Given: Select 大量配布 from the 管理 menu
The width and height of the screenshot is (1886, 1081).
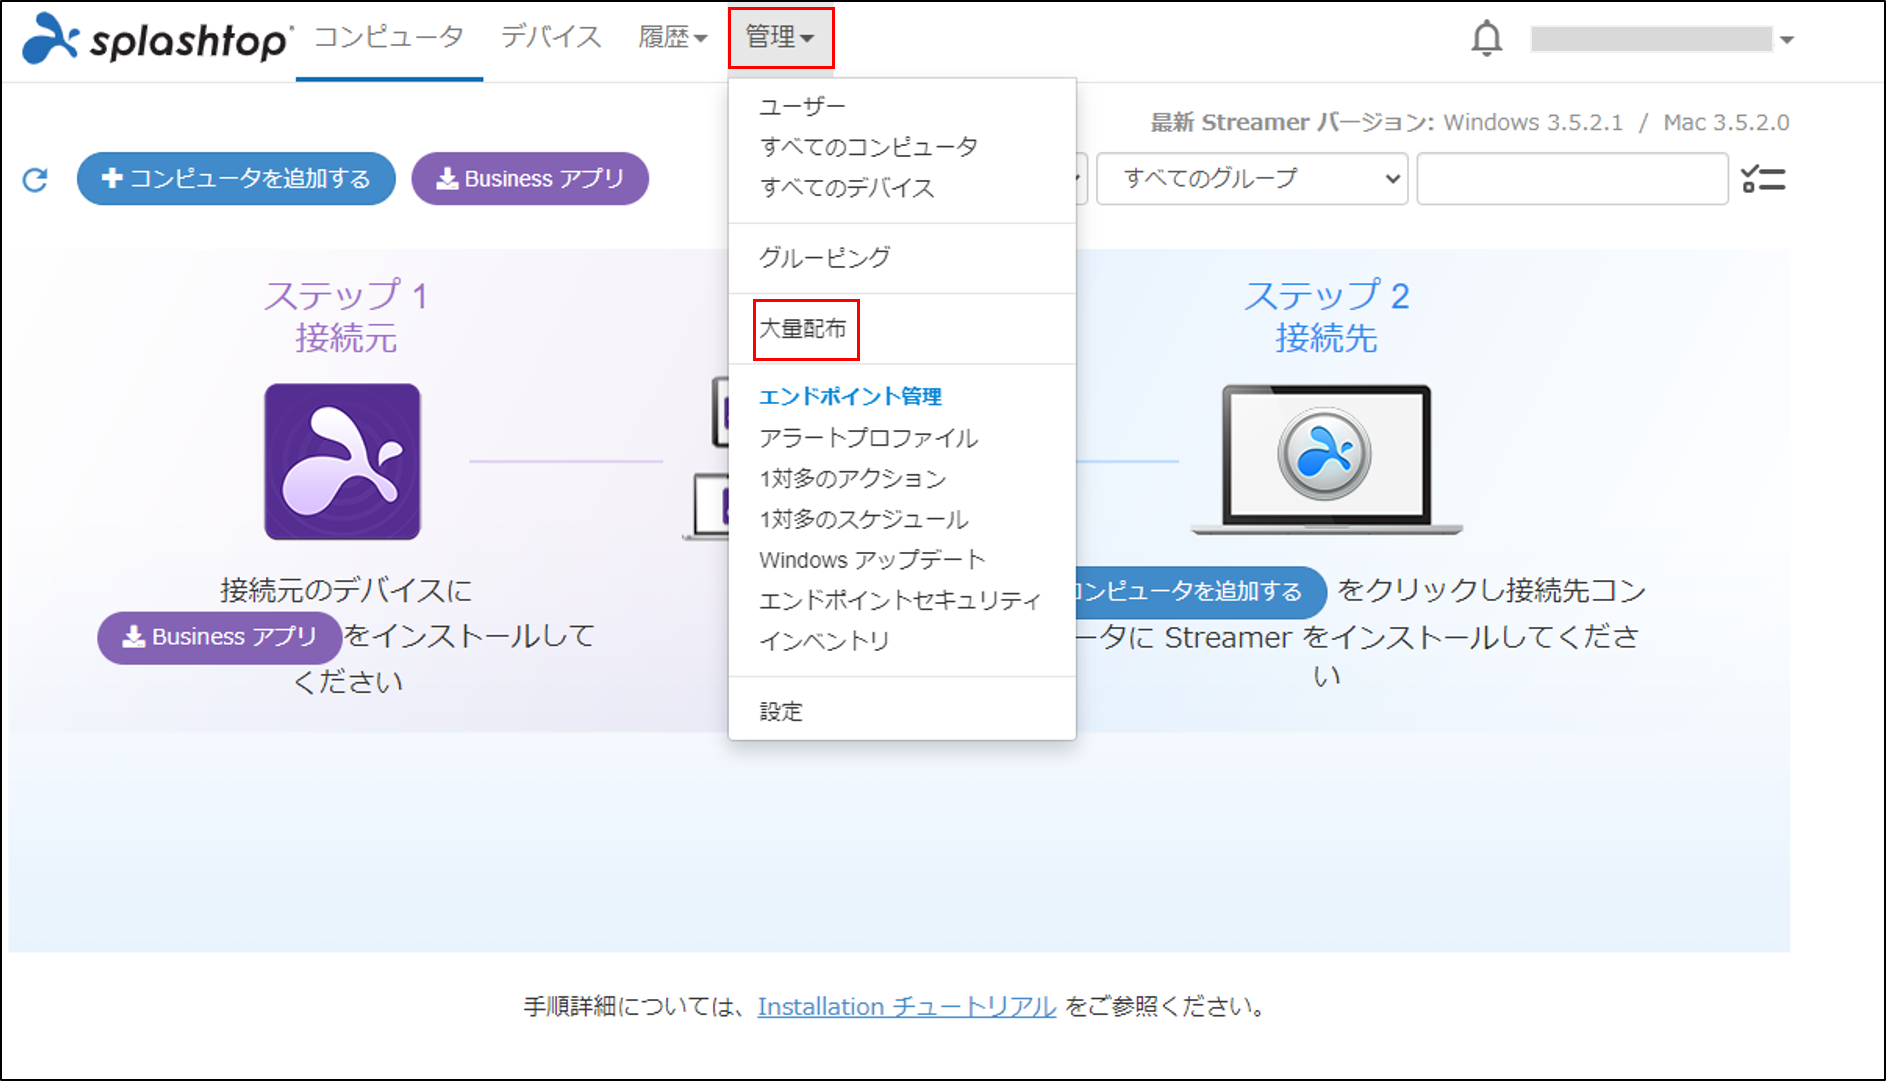Looking at the screenshot, I should click(806, 327).
